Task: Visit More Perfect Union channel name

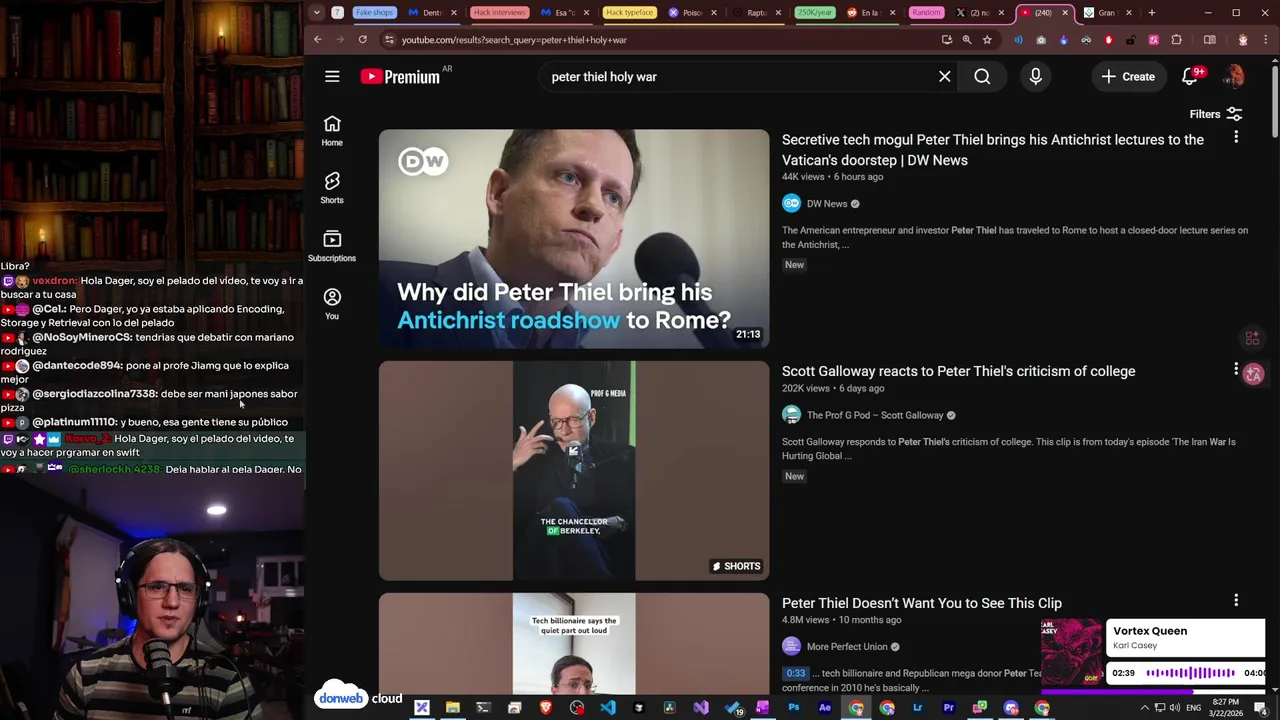Action: coord(847,647)
